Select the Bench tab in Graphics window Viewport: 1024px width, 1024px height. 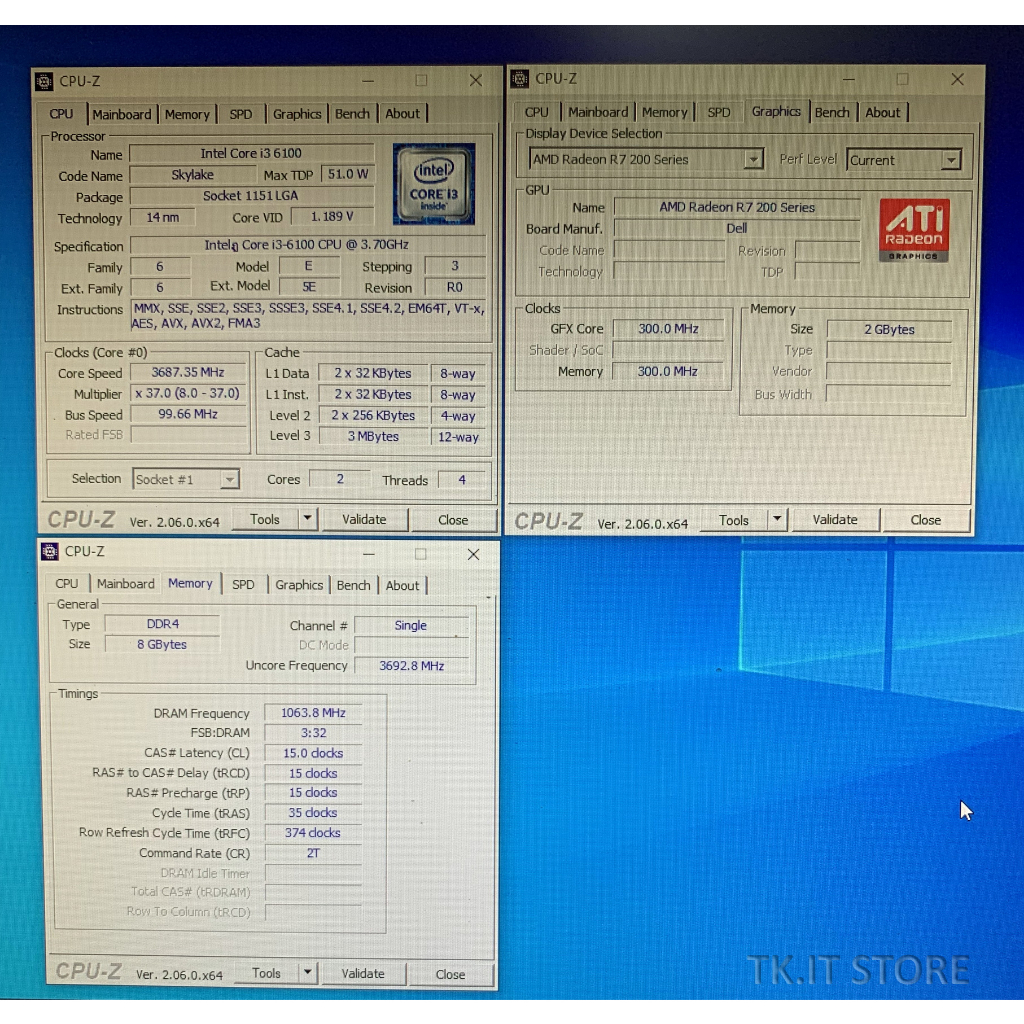[832, 112]
